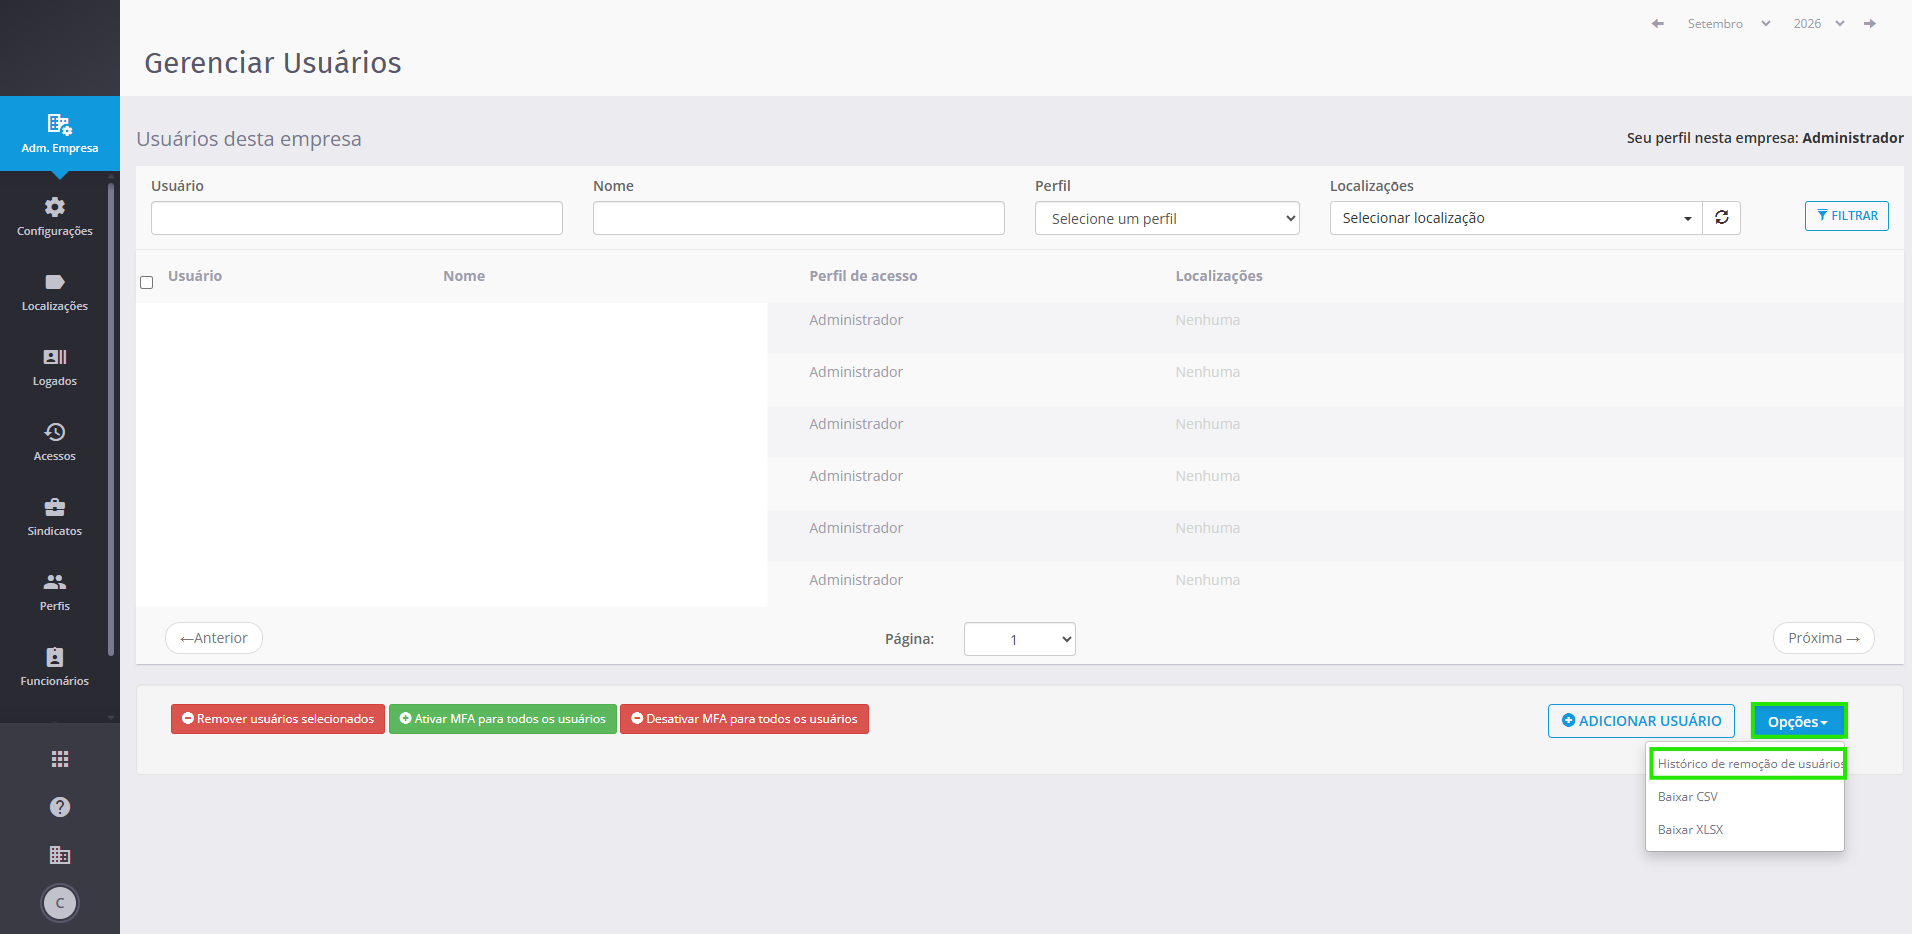Open Selecionar localização dropdown
Viewport: 1912px width, 934px height.
coord(1516,218)
